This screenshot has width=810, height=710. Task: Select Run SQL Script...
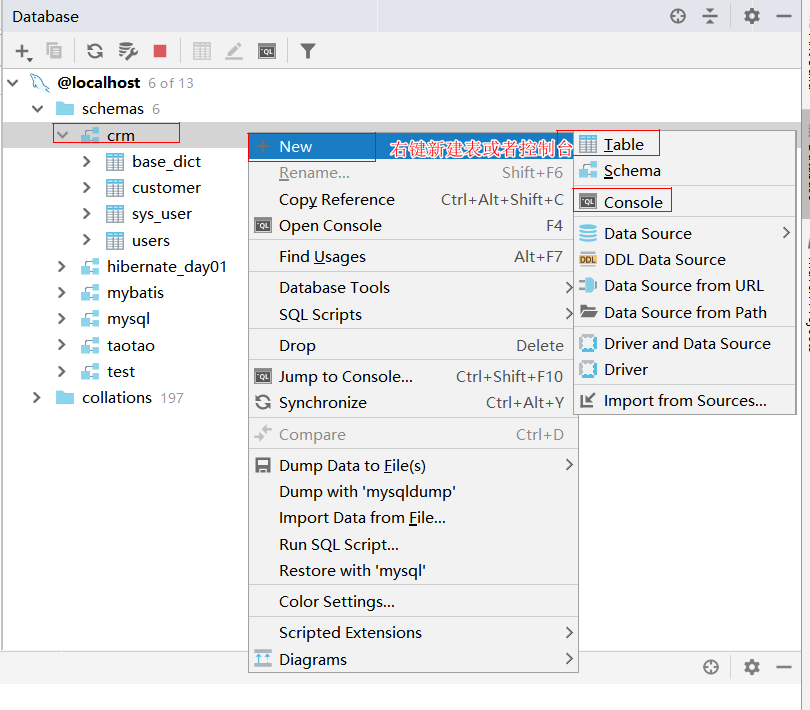[x=413, y=545]
